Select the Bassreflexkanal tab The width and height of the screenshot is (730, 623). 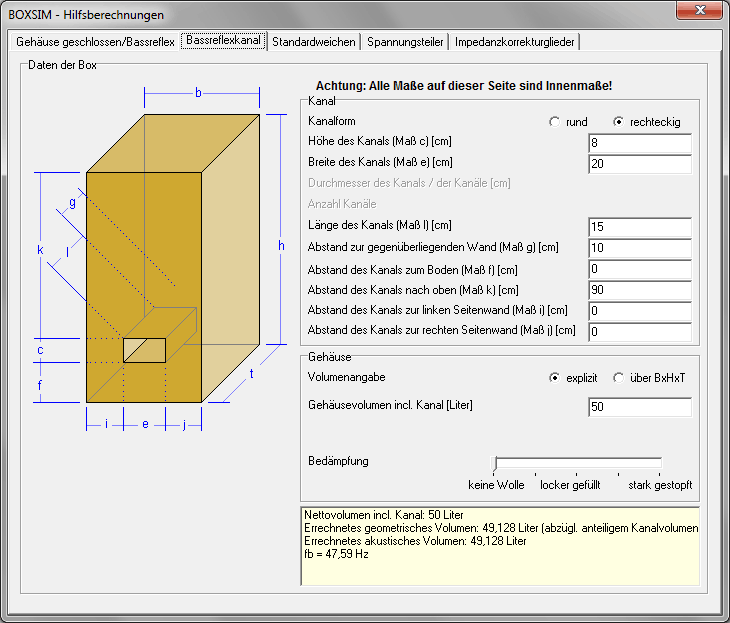223,41
